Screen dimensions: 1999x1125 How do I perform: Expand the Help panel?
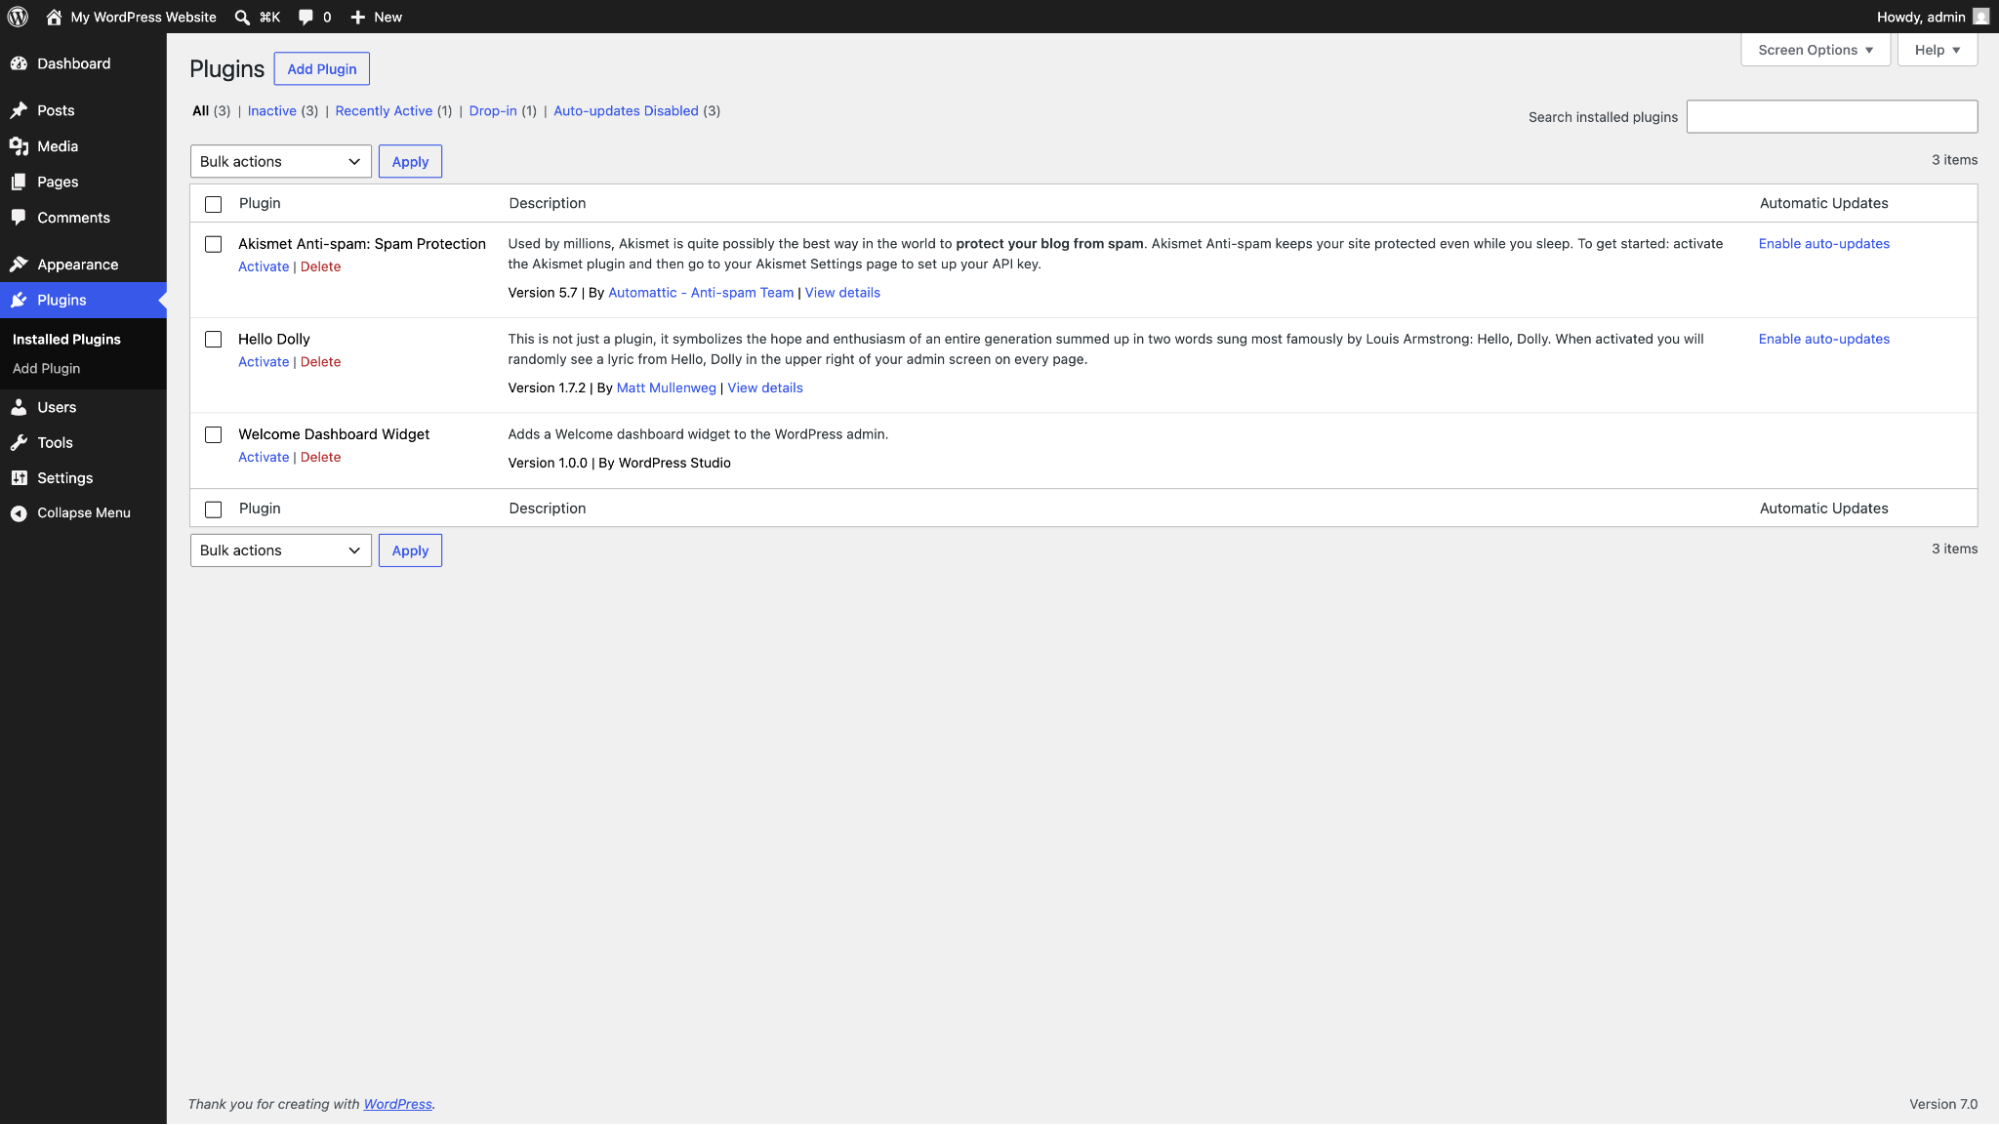[x=1937, y=50]
